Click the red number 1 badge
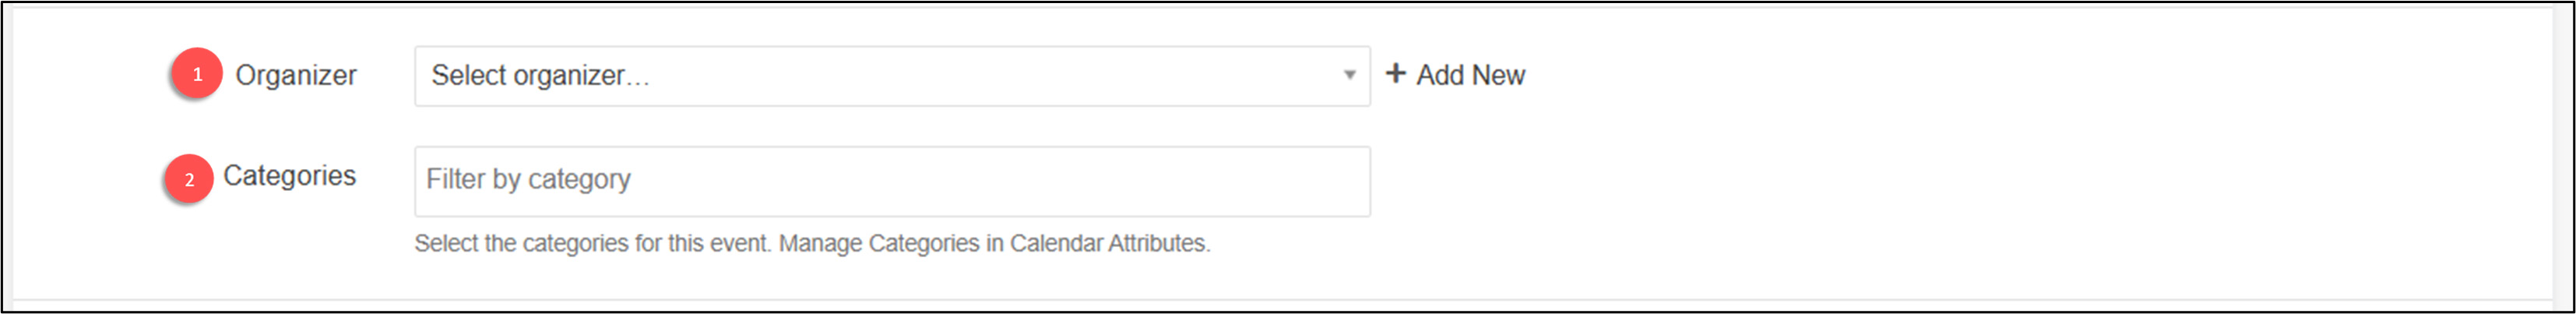 pyautogui.click(x=197, y=74)
